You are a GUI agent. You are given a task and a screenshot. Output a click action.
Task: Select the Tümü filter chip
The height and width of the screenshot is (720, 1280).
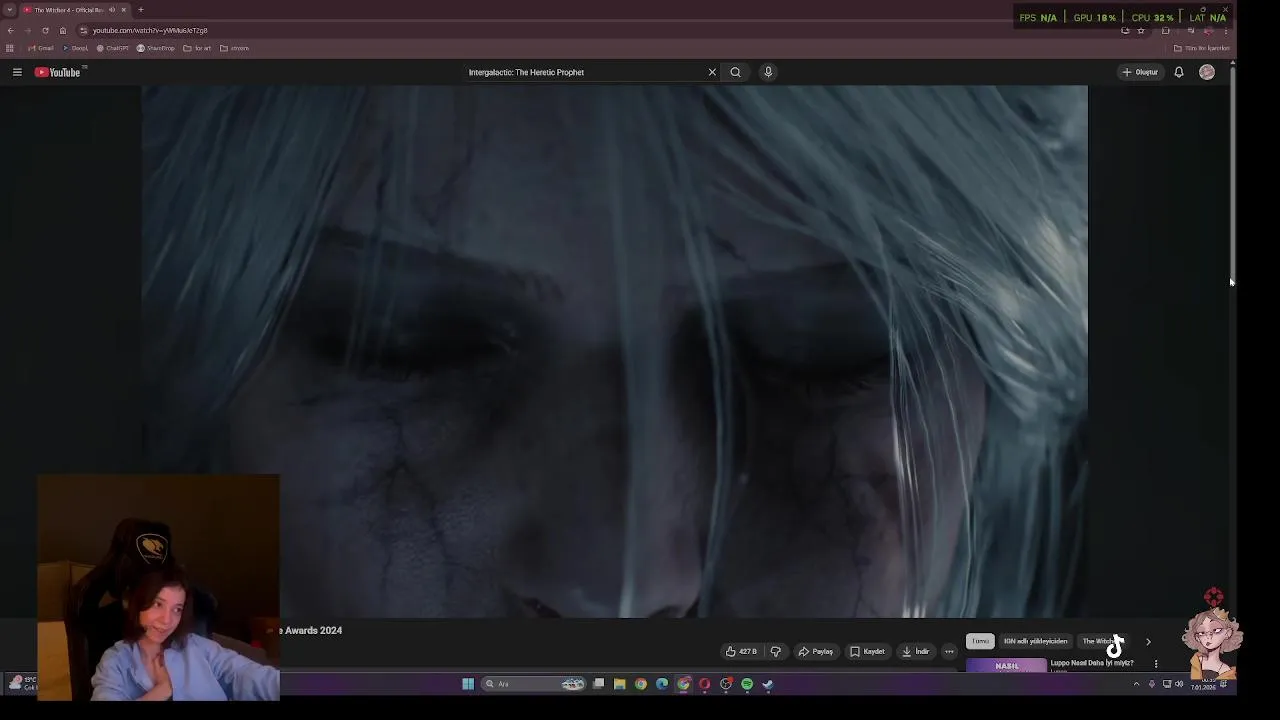click(x=980, y=641)
